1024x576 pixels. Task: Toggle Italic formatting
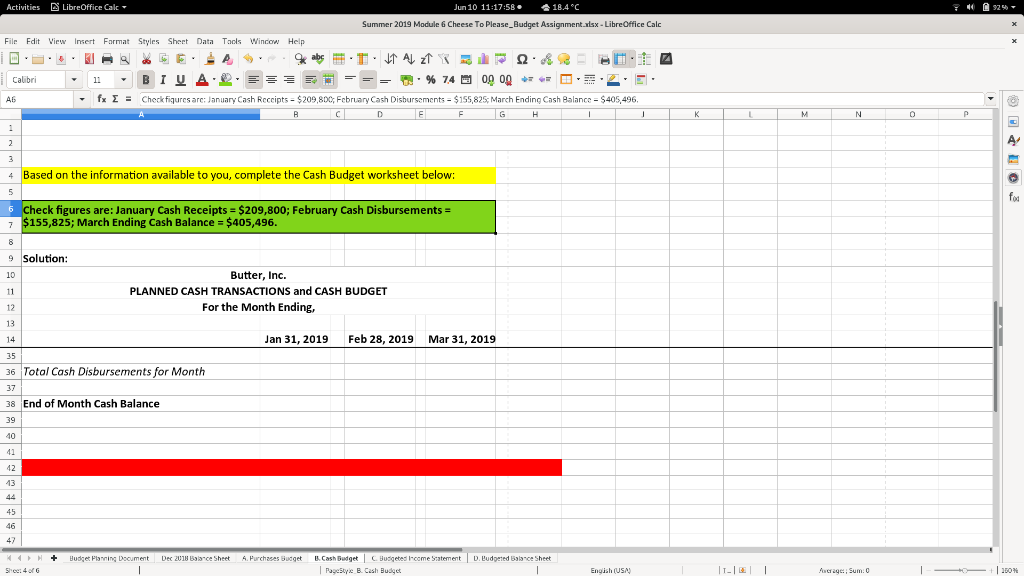163,80
